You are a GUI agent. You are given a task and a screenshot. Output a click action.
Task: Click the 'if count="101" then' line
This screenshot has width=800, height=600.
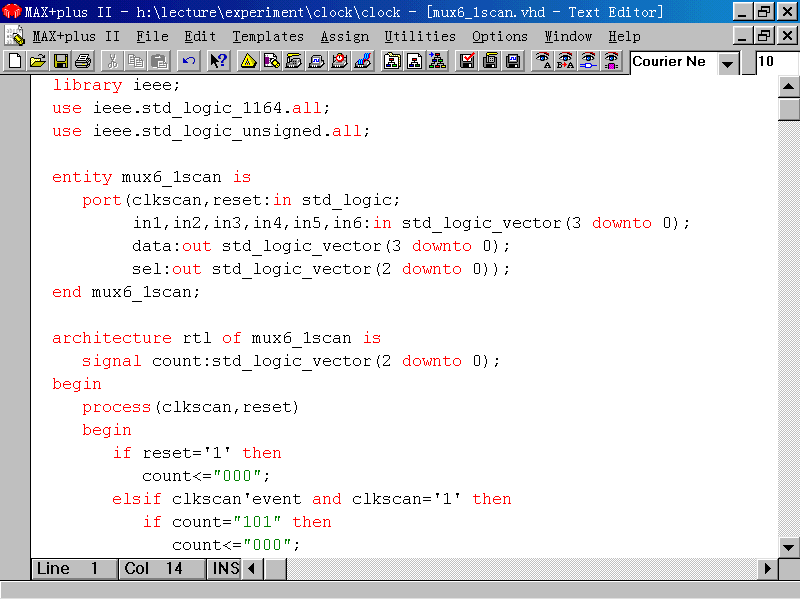[x=237, y=522]
